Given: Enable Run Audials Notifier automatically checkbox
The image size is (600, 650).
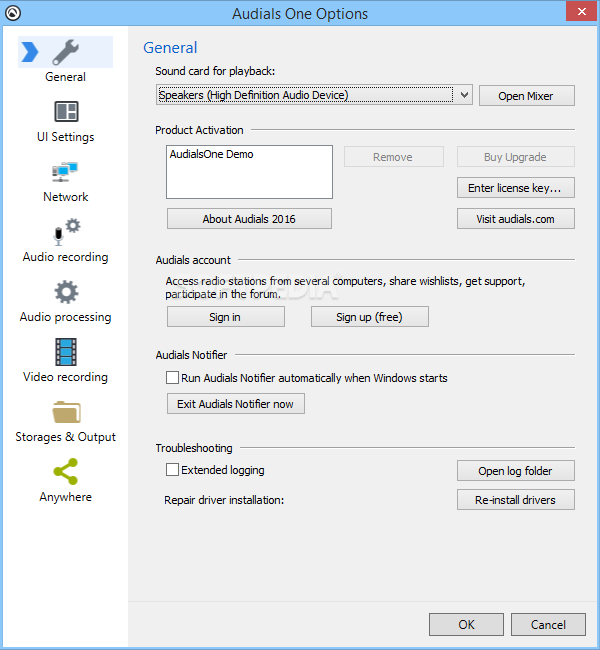Looking at the screenshot, I should [172, 378].
